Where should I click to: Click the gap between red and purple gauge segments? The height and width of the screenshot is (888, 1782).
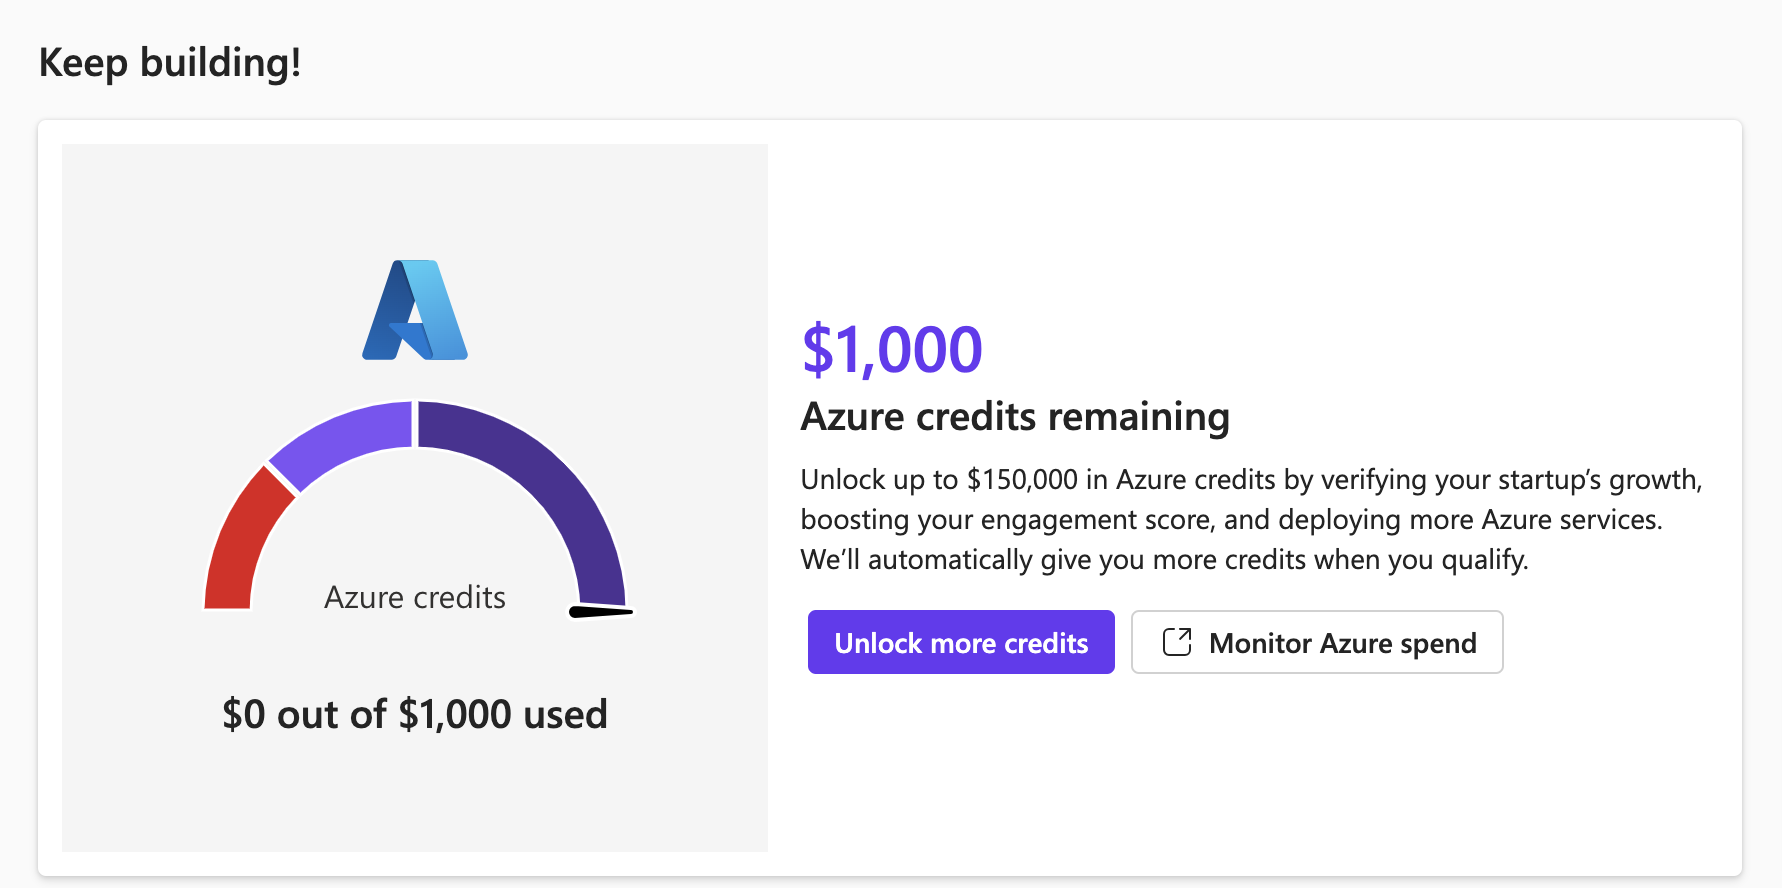(x=282, y=479)
